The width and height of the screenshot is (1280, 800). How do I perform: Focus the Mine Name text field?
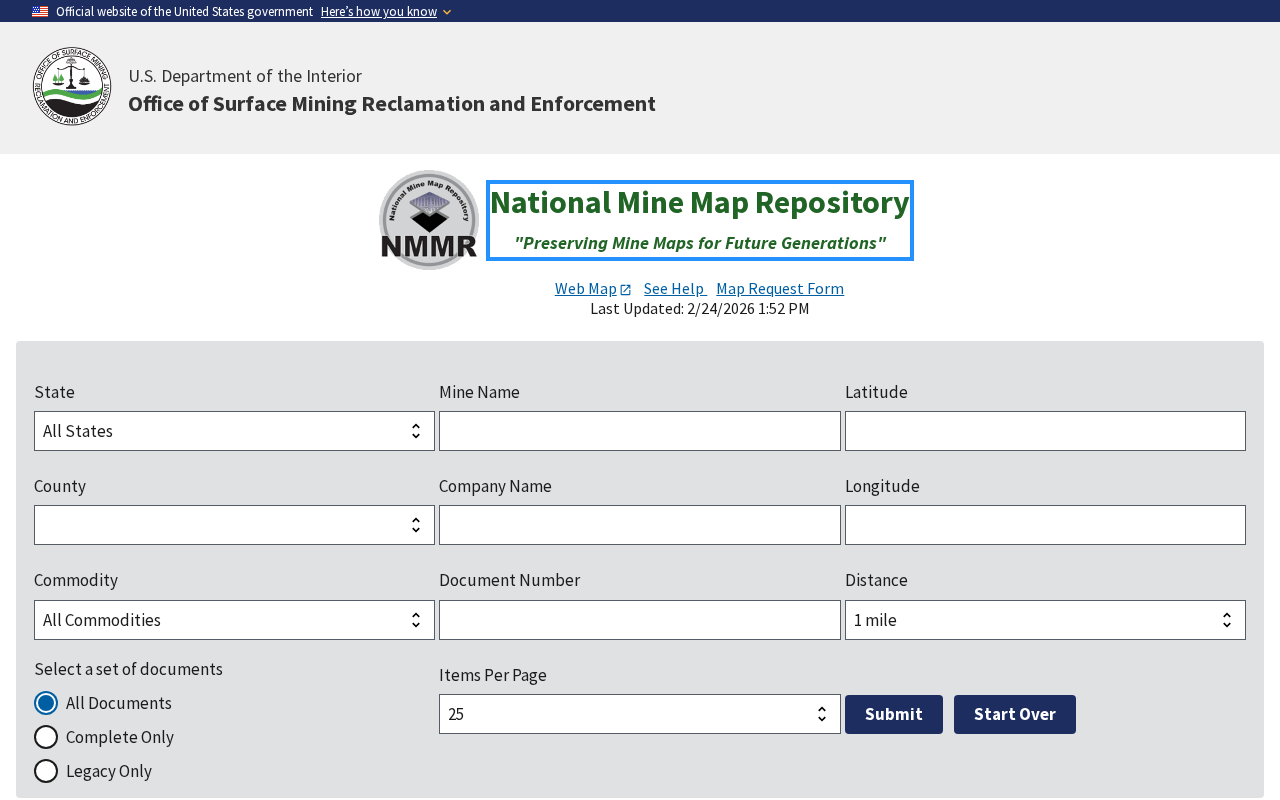(639, 431)
